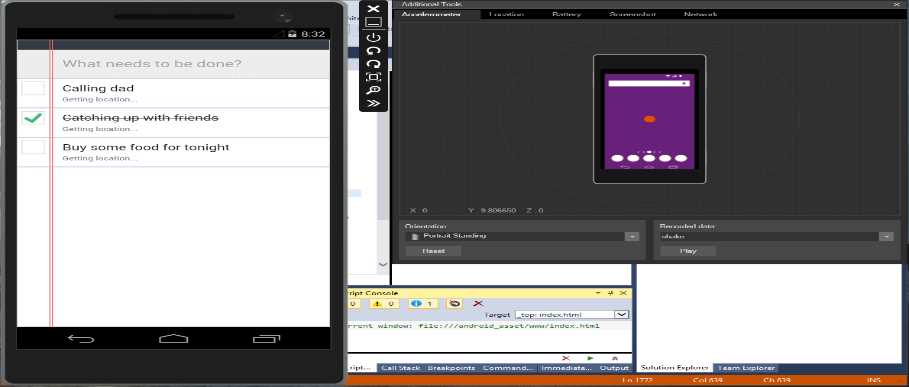This screenshot has height=387, width=909.
Task: Click the orange dot on accelerometer phone
Action: (x=649, y=119)
